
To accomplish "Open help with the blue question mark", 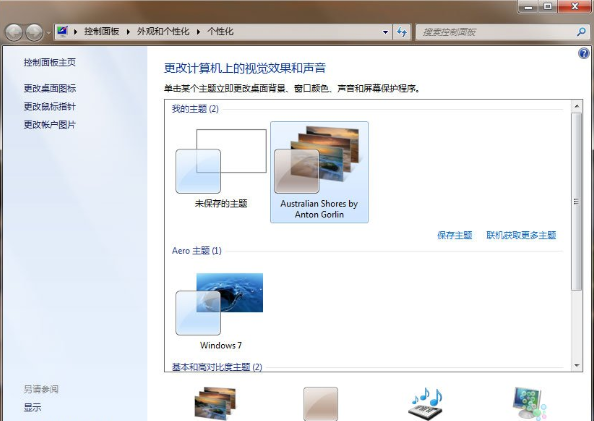I will (x=584, y=53).
